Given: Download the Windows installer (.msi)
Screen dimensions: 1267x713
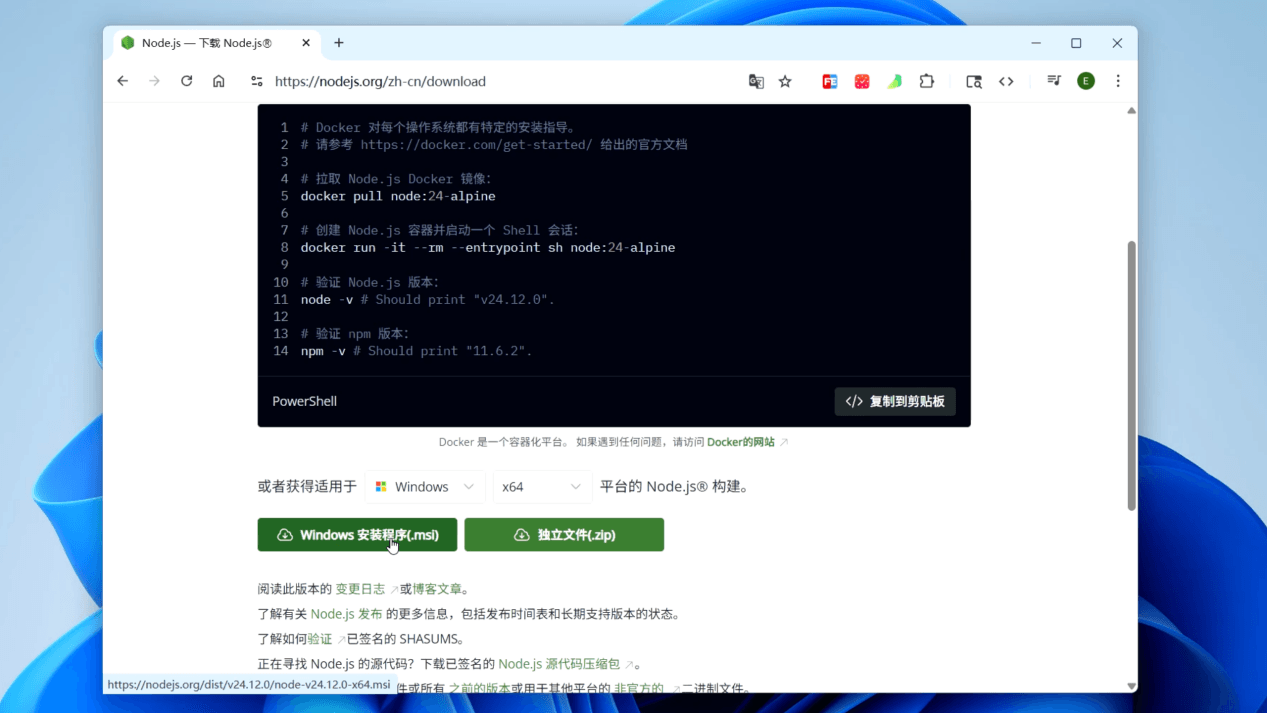Looking at the screenshot, I should (357, 535).
